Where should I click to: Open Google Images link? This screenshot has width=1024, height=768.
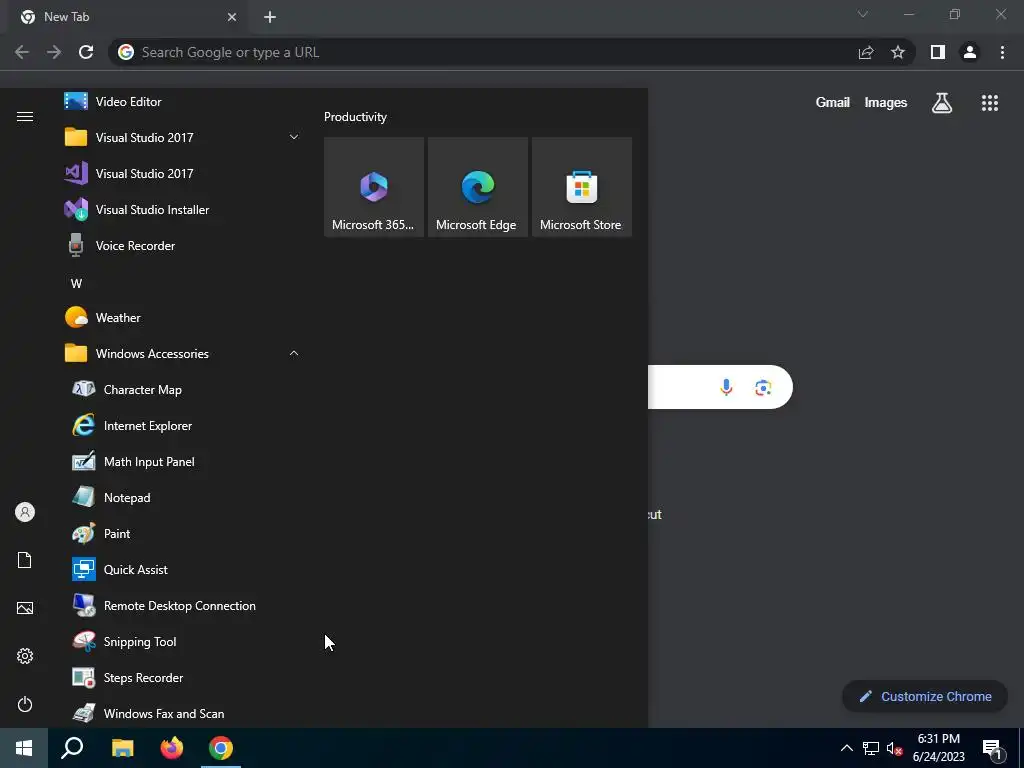pos(886,103)
